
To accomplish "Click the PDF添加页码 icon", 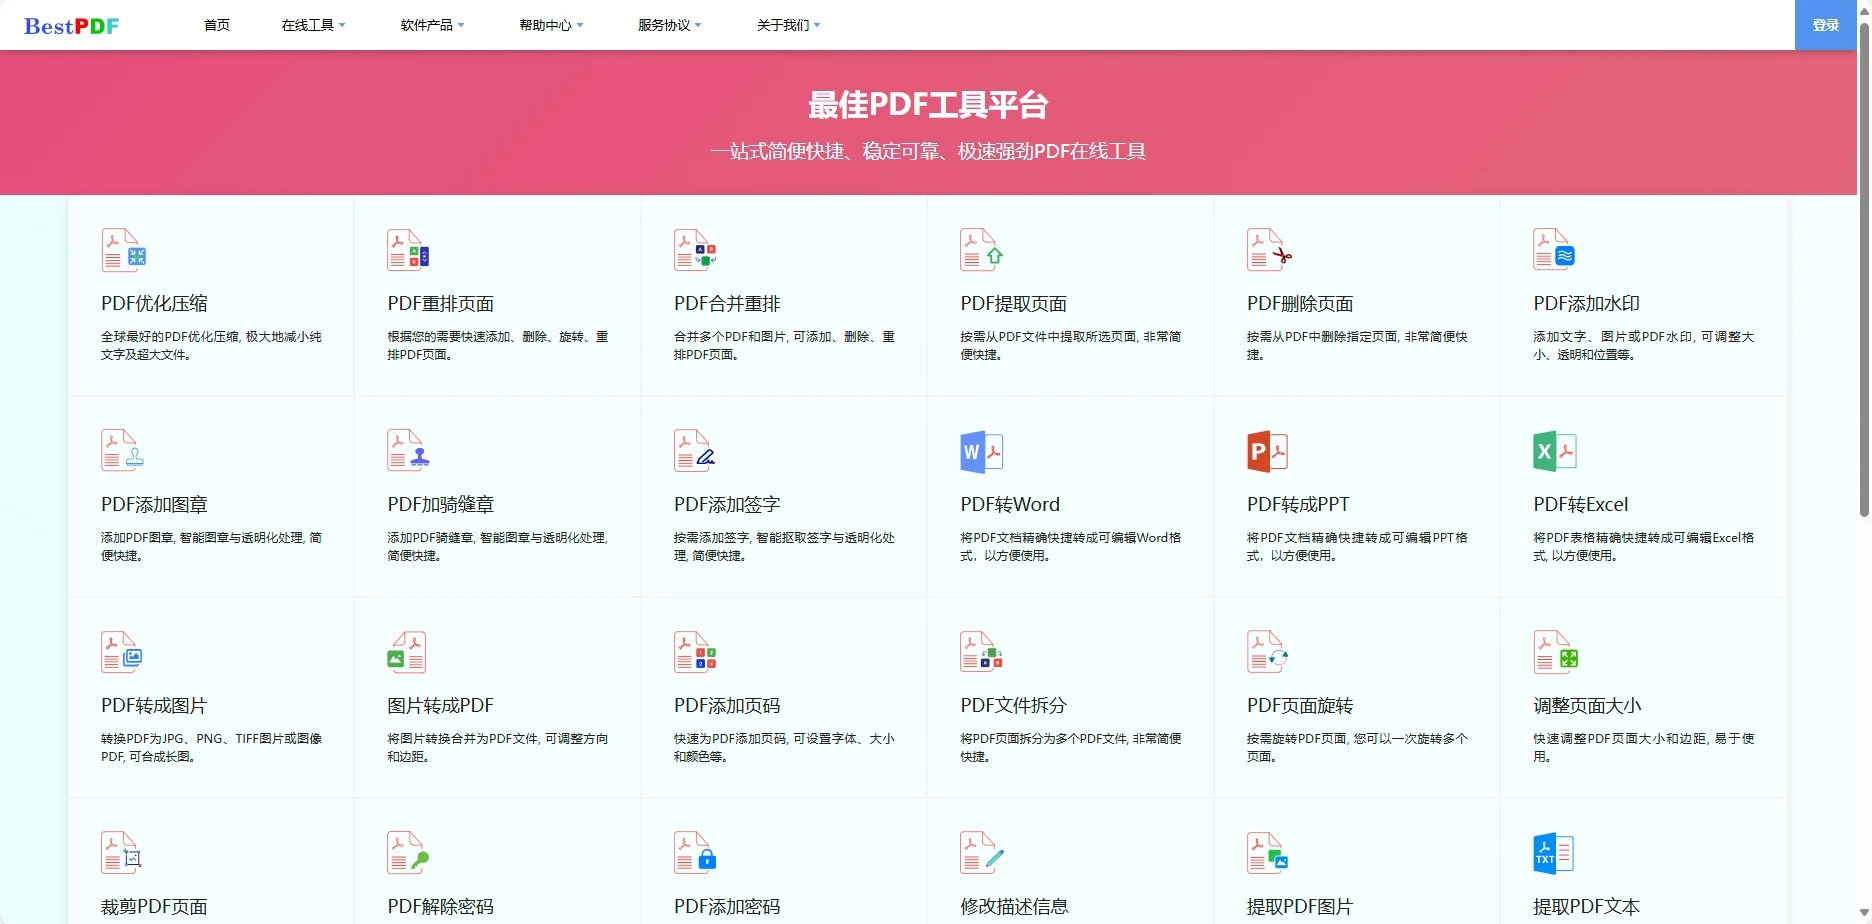I will tap(695, 652).
